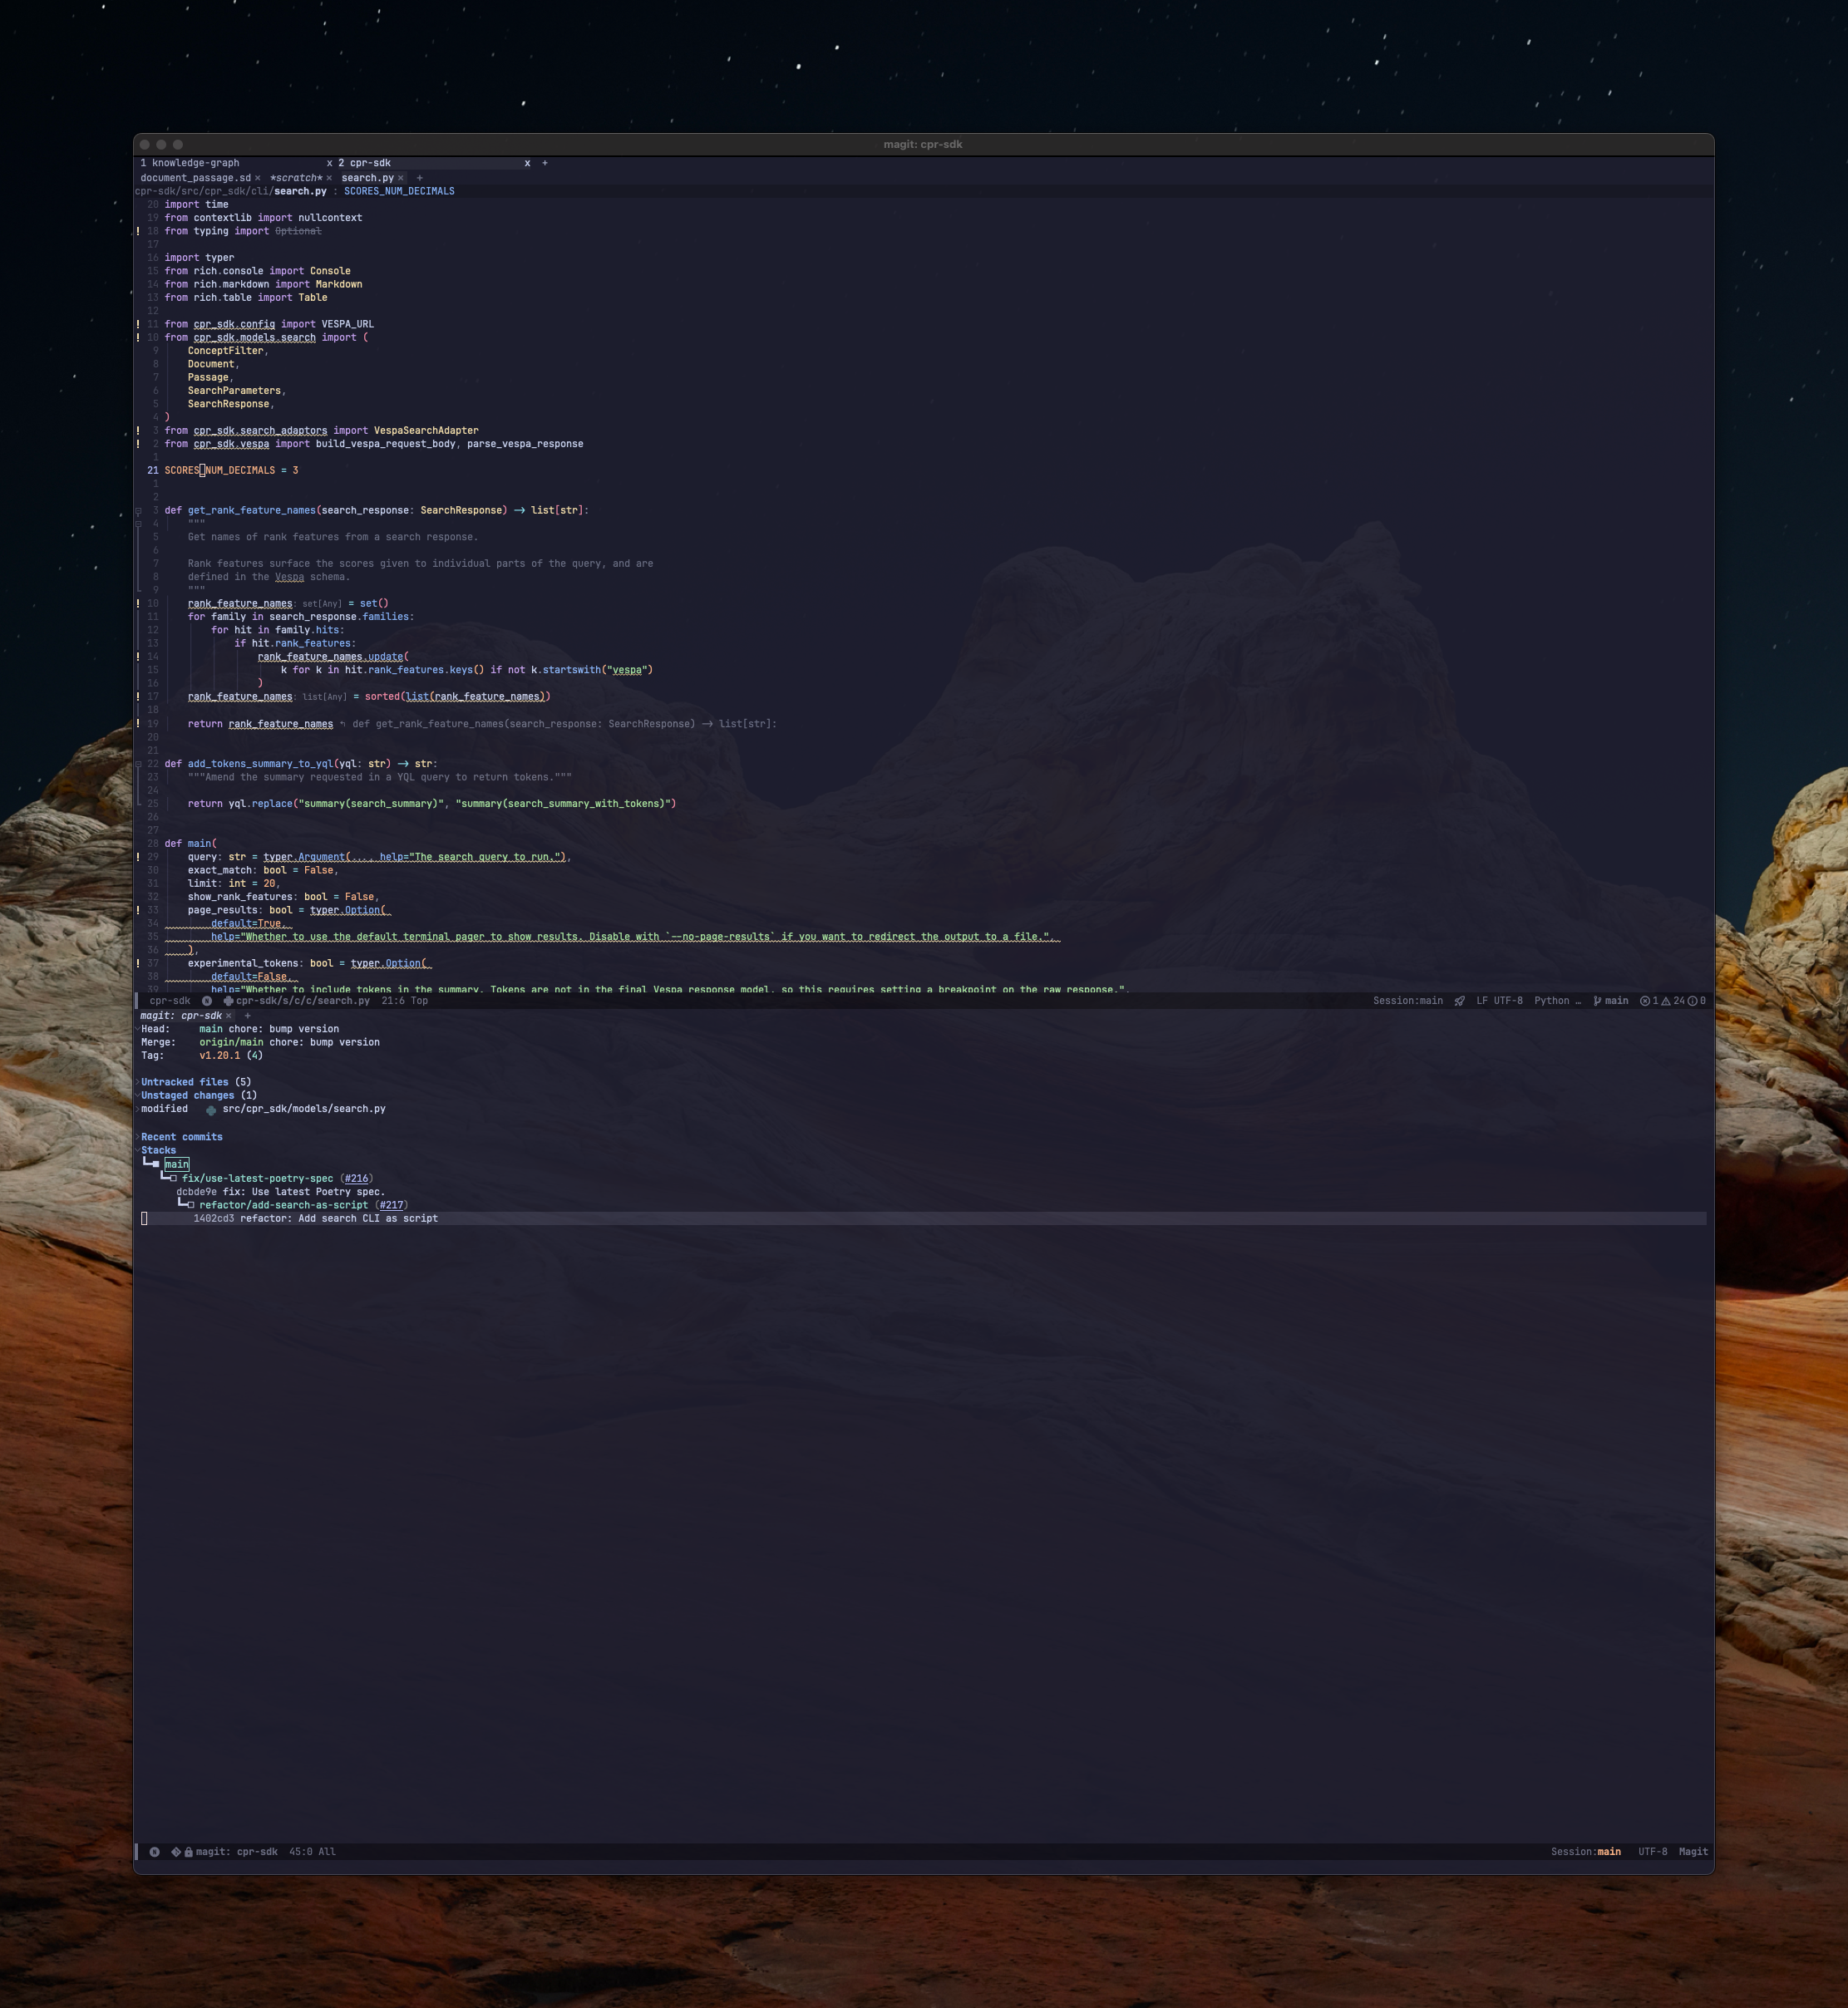
Task: Add a new workspace tab with plus
Action: tap(545, 163)
